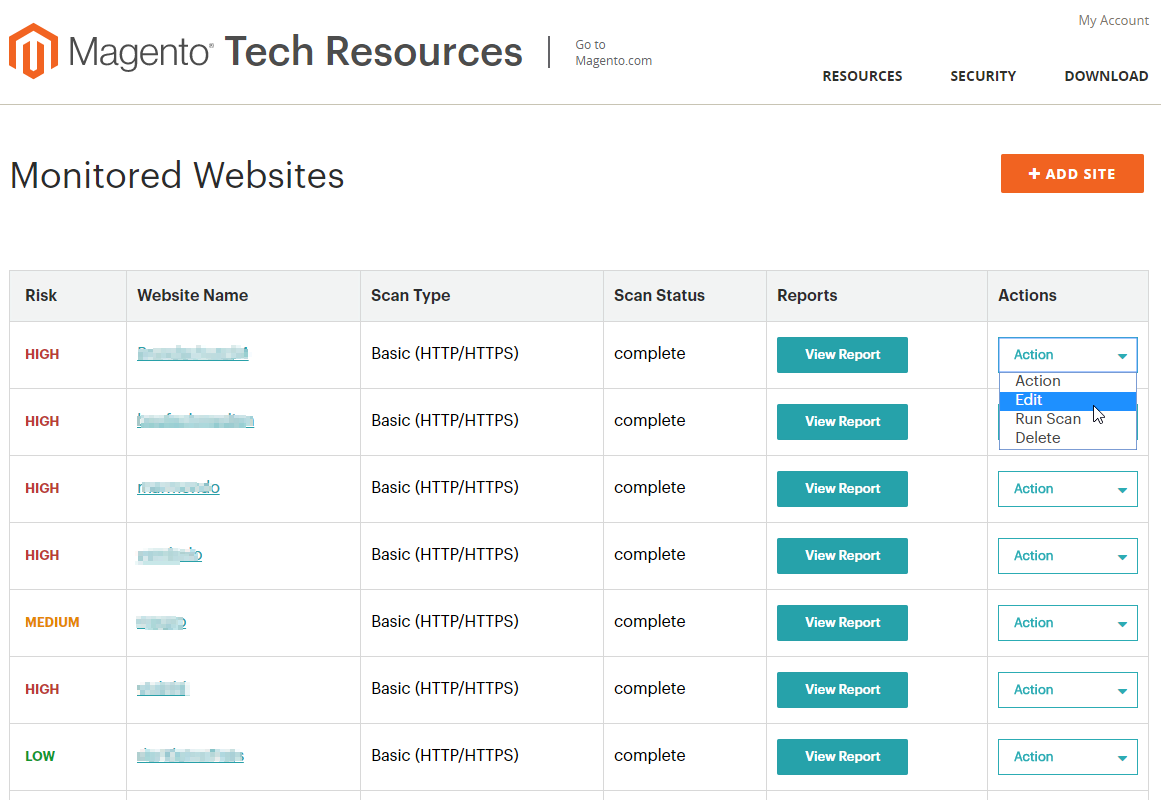Click the Scan Status column header
1161x800 pixels.
click(659, 295)
